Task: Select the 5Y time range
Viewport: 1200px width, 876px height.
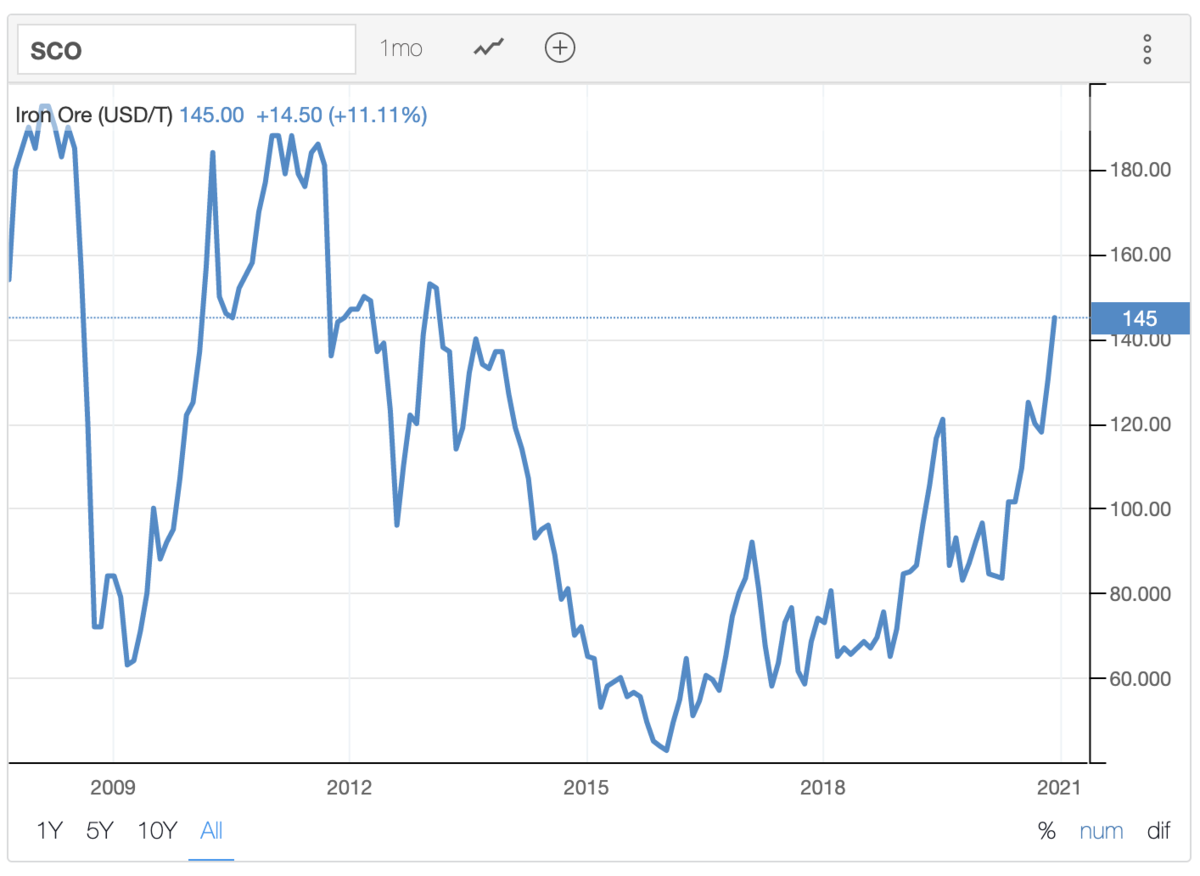Action: (100, 830)
